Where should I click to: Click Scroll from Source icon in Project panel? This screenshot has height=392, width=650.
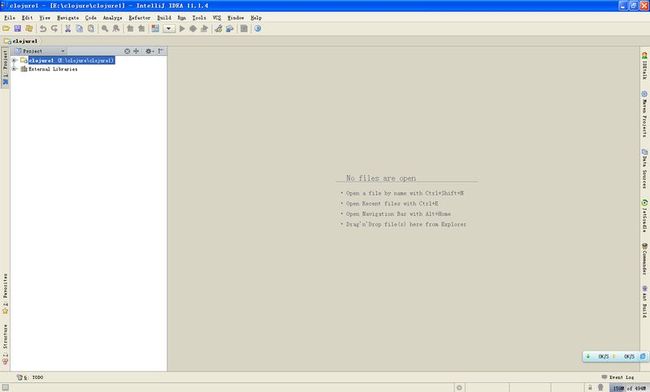tap(127, 51)
